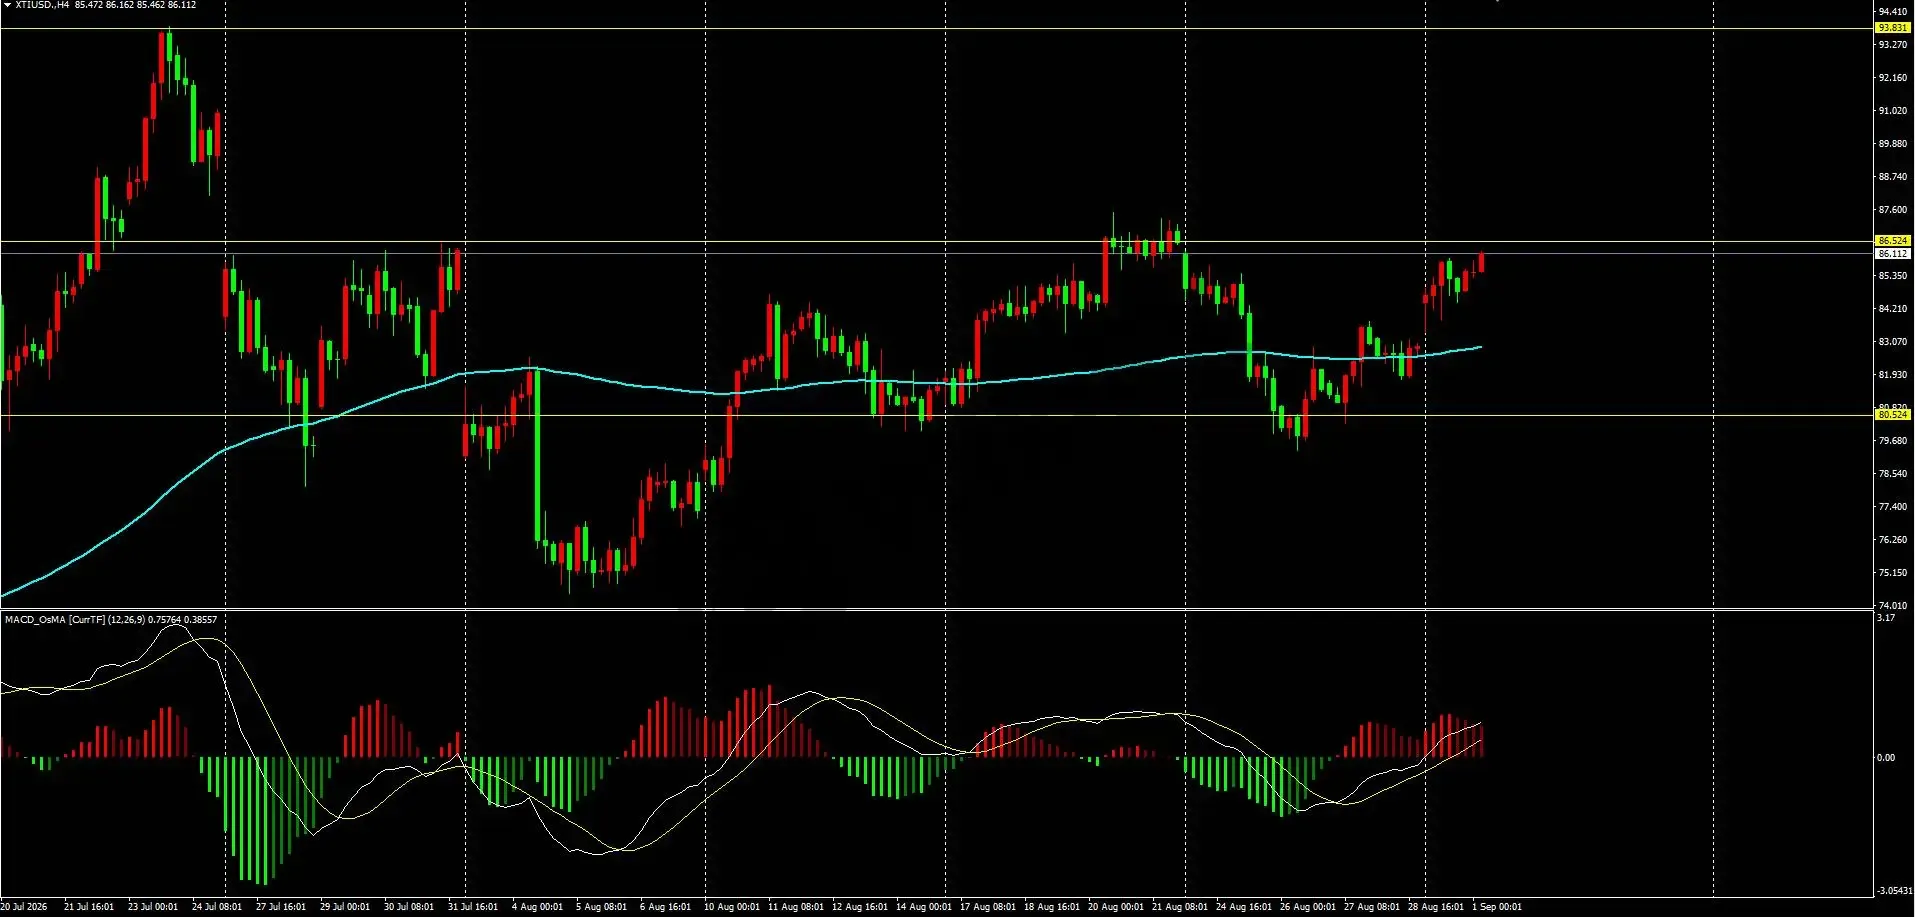The image size is (1915, 917).
Task: Click the 86.524 yellow price label
Action: (x=1893, y=241)
